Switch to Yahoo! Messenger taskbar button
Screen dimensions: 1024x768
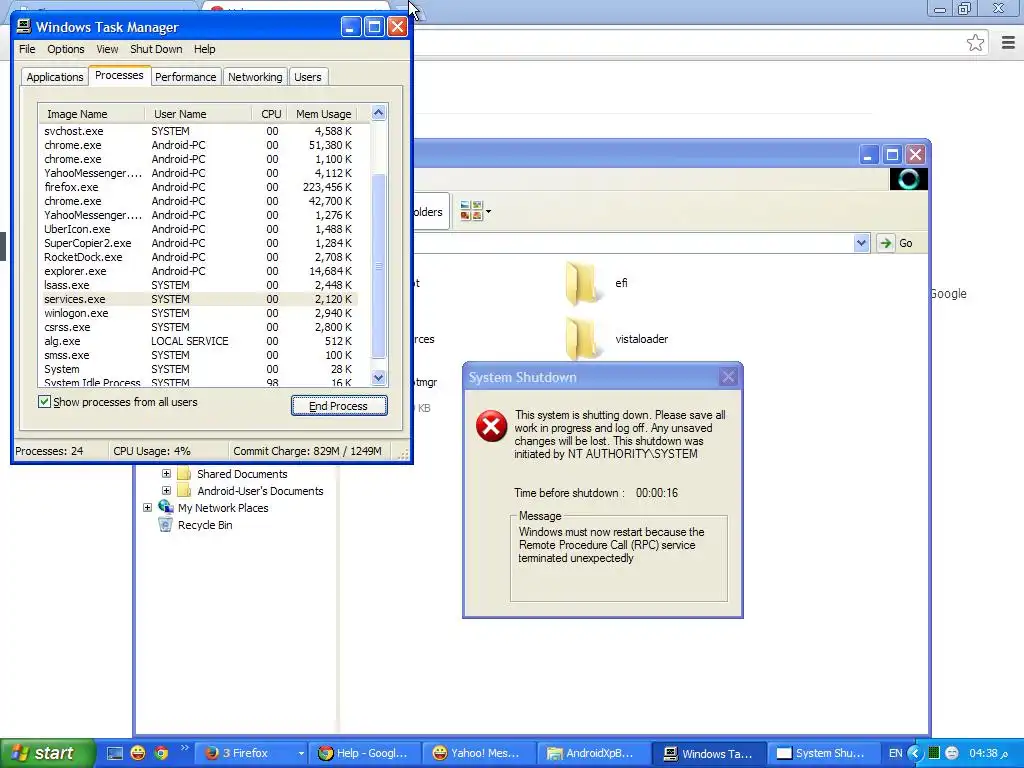[x=479, y=753]
